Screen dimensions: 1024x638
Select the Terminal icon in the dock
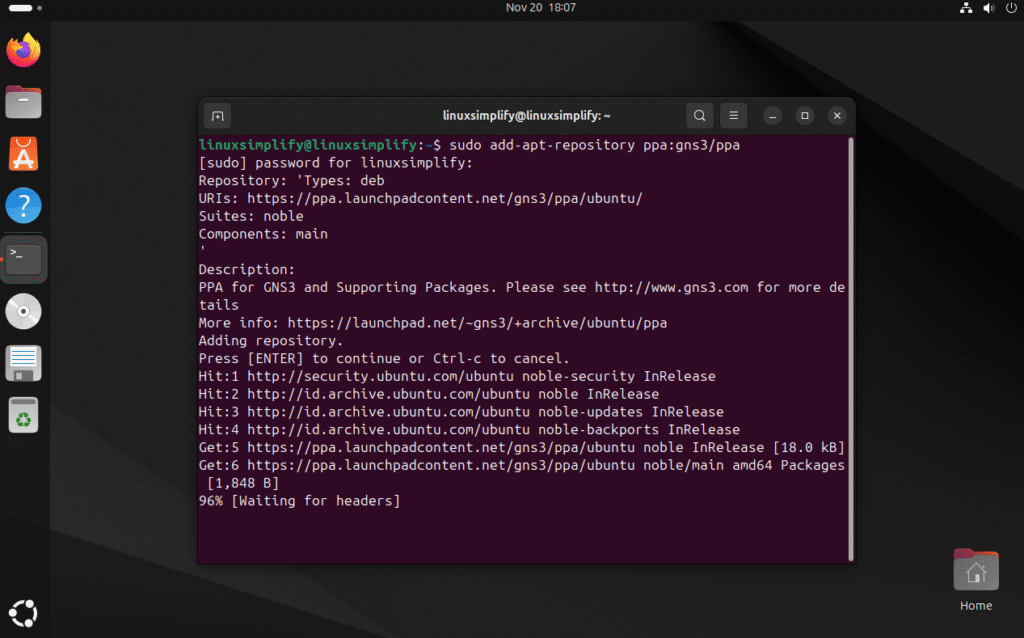coord(23,258)
